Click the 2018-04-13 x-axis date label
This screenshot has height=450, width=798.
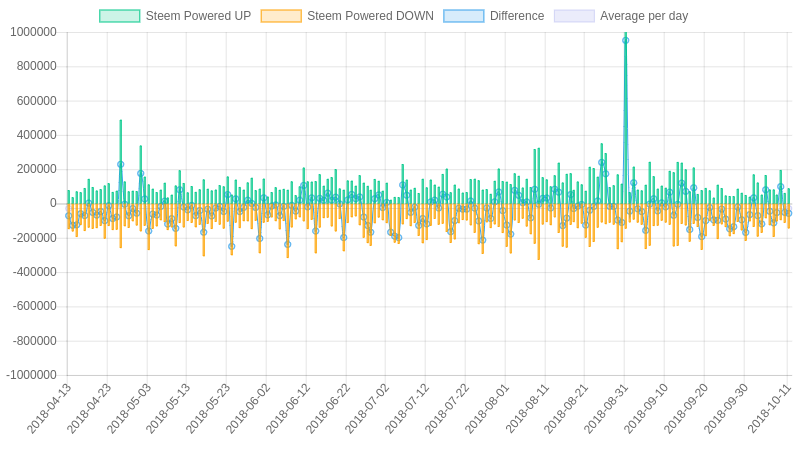point(49,409)
